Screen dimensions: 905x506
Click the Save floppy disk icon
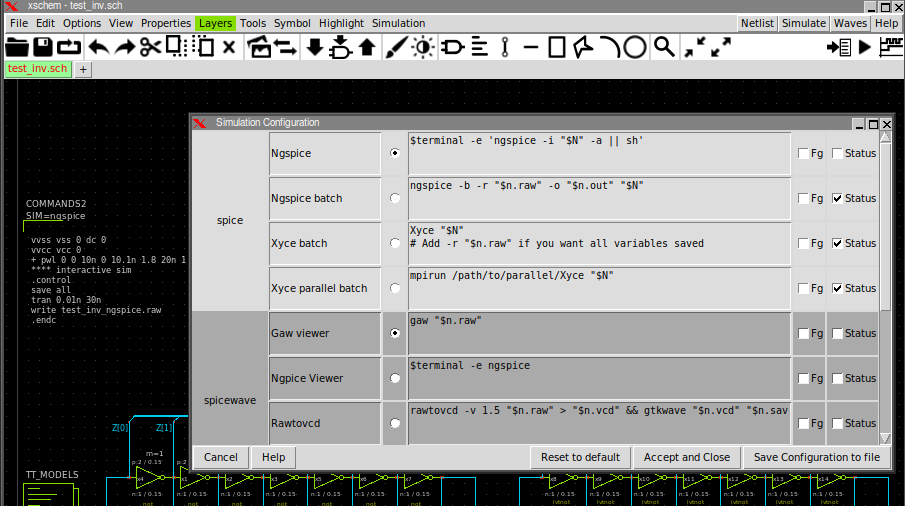[43, 46]
